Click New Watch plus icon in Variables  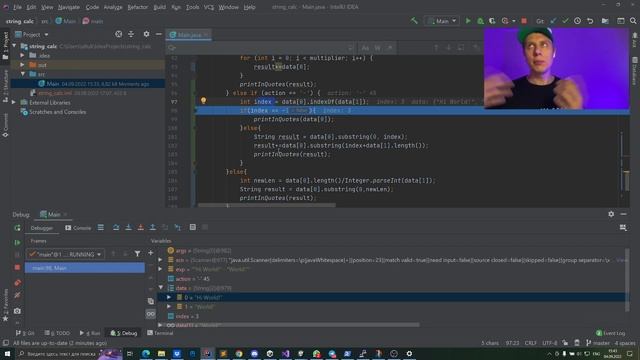151,253
